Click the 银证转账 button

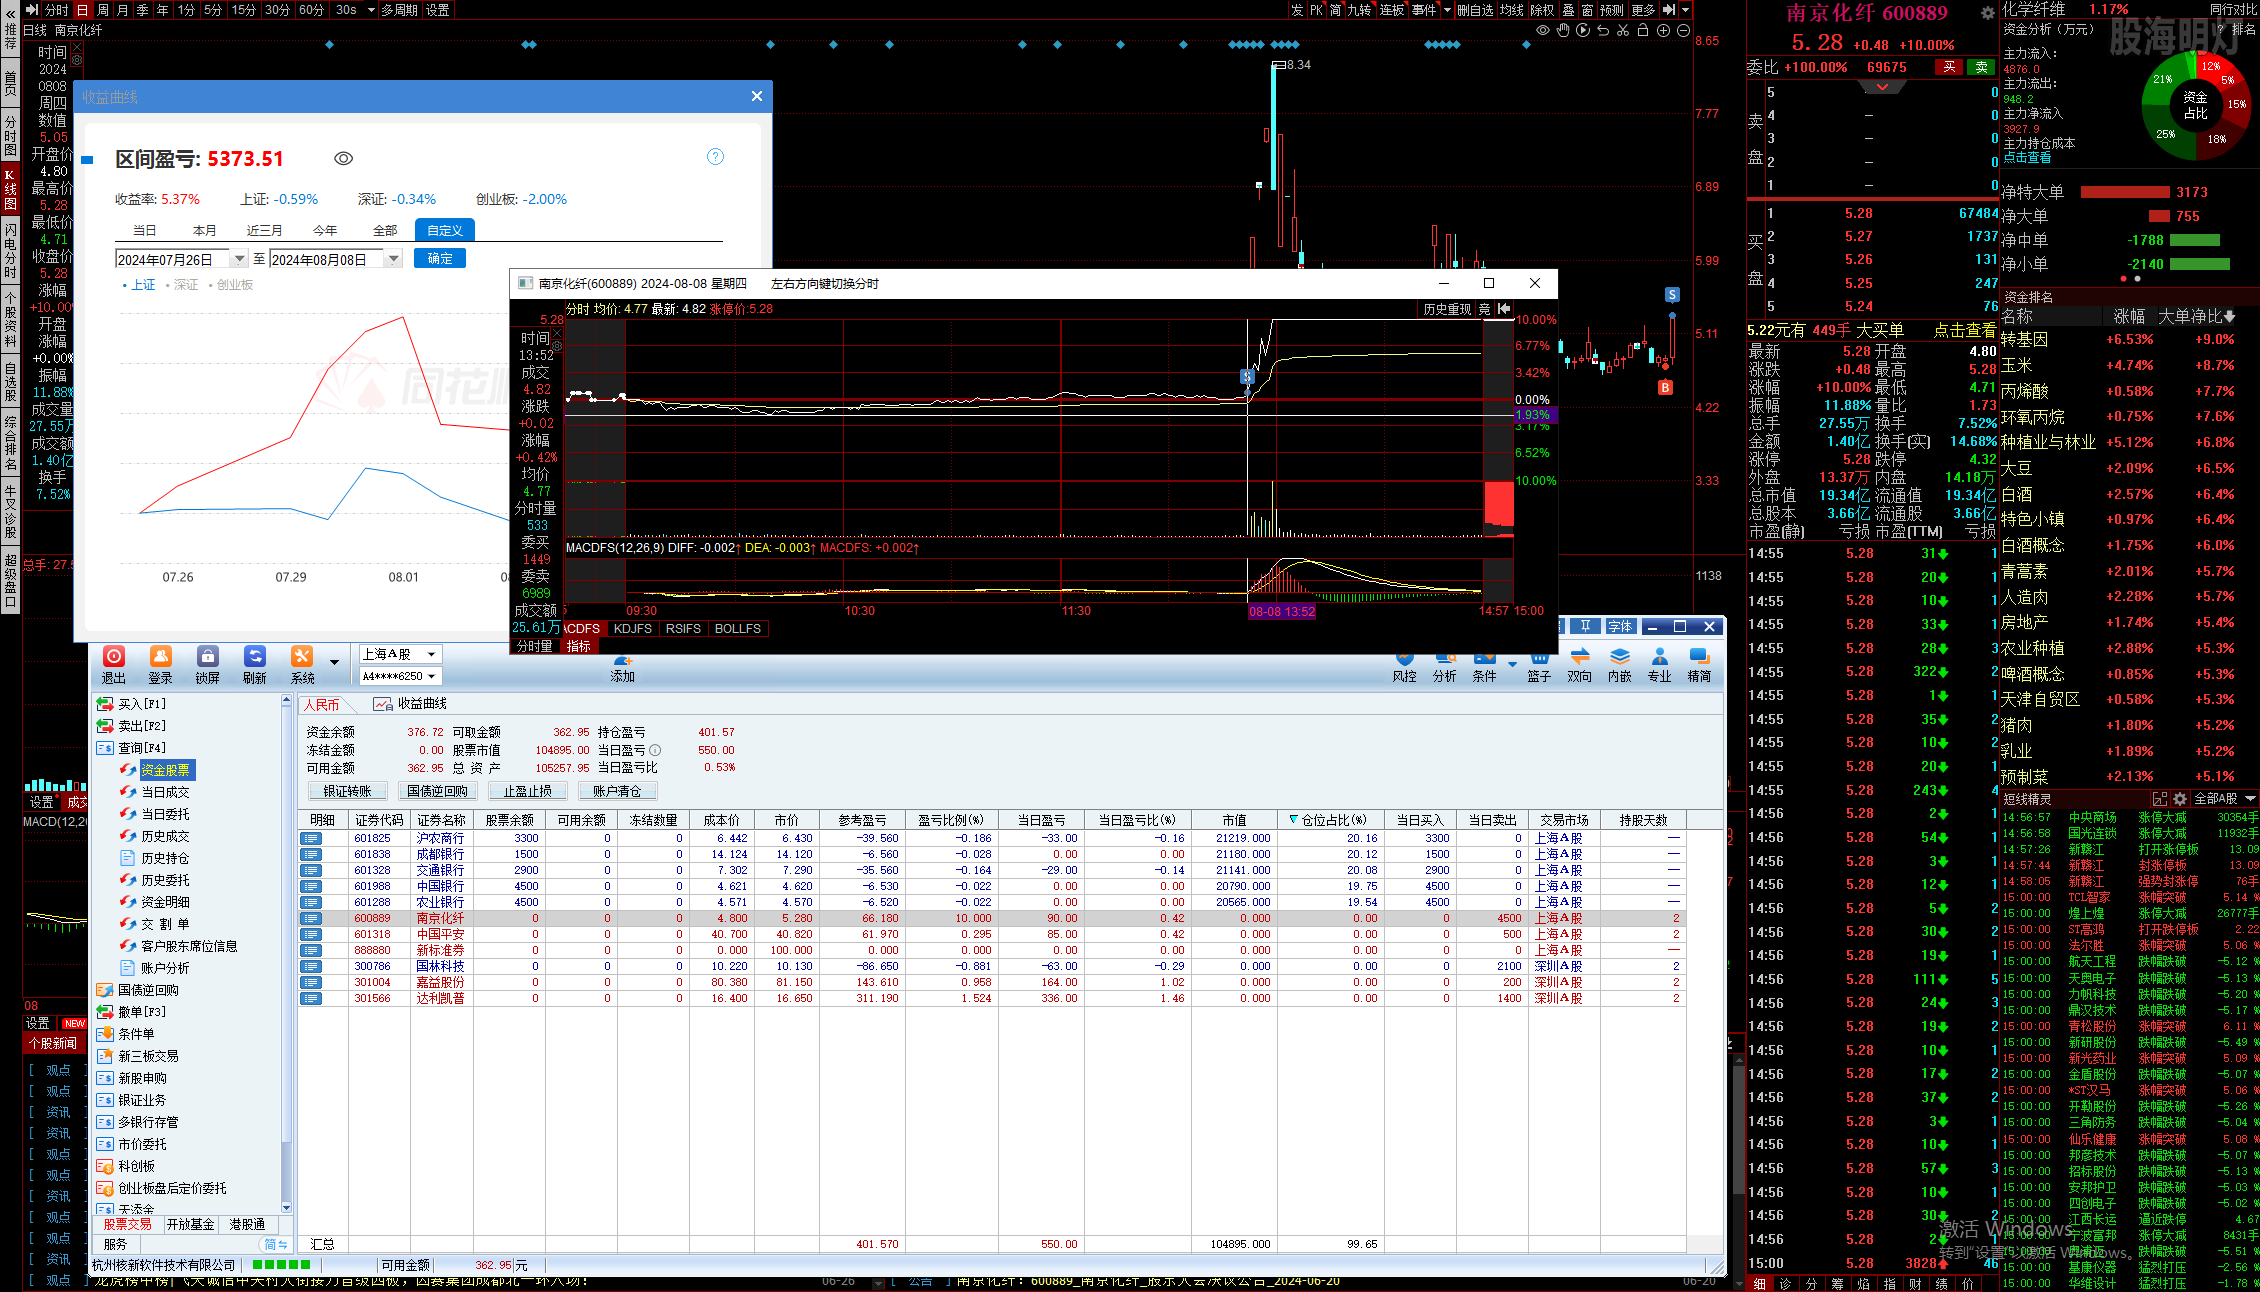[x=347, y=791]
